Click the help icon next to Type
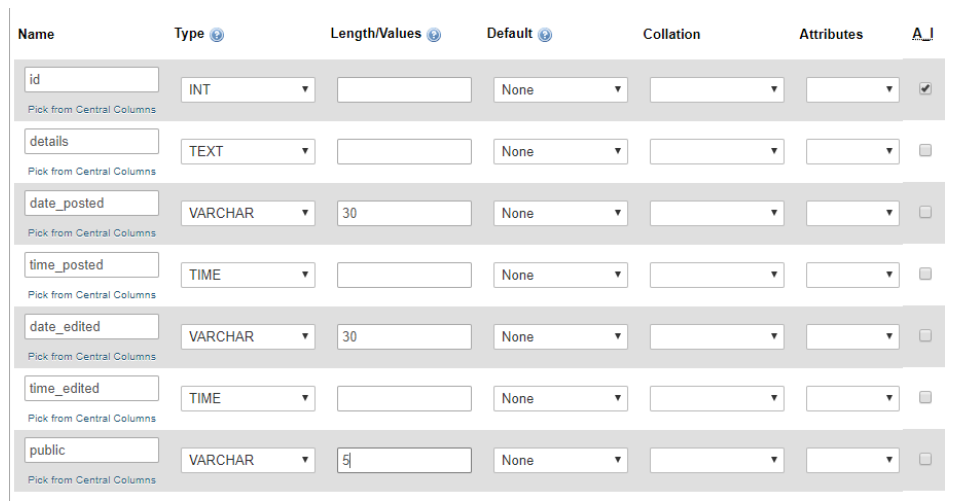The image size is (955, 503). pos(217,35)
